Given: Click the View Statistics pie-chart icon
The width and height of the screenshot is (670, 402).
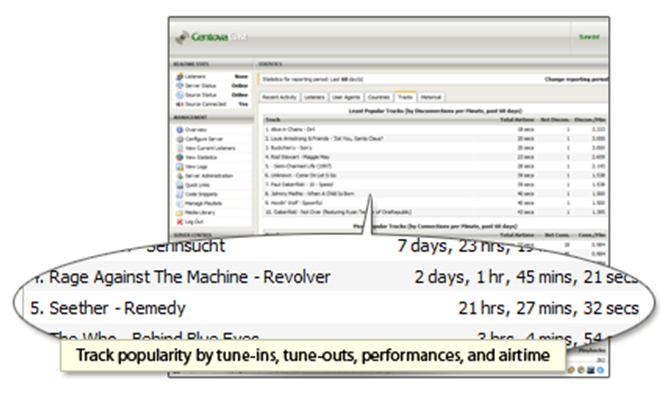Looking at the screenshot, I should coord(180,157).
